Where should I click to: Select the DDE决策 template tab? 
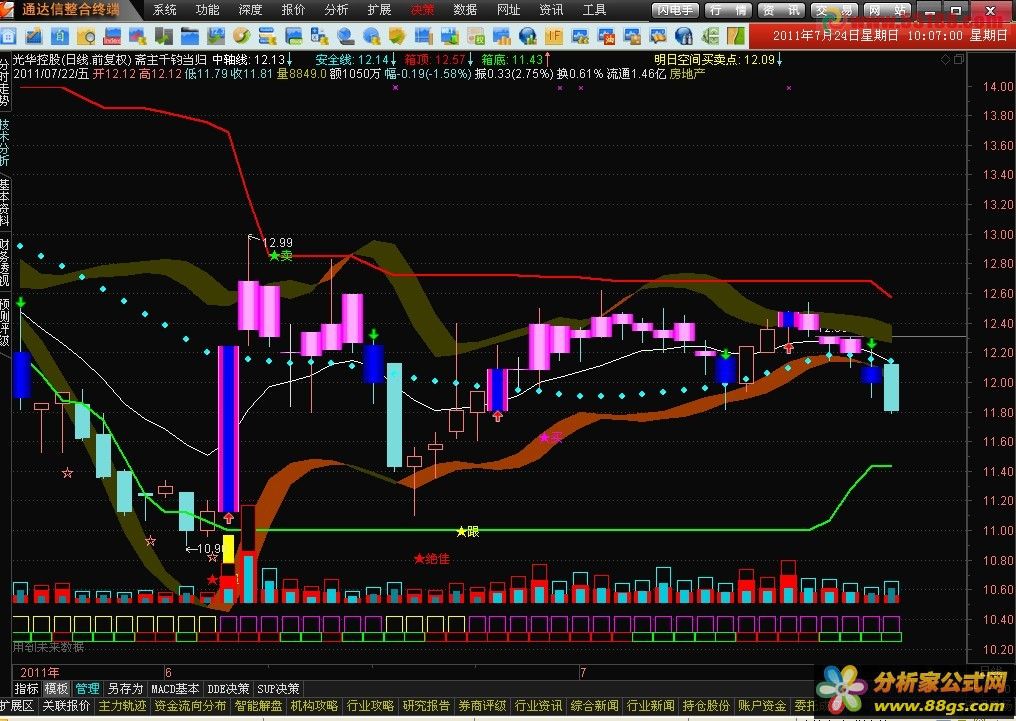point(227,689)
